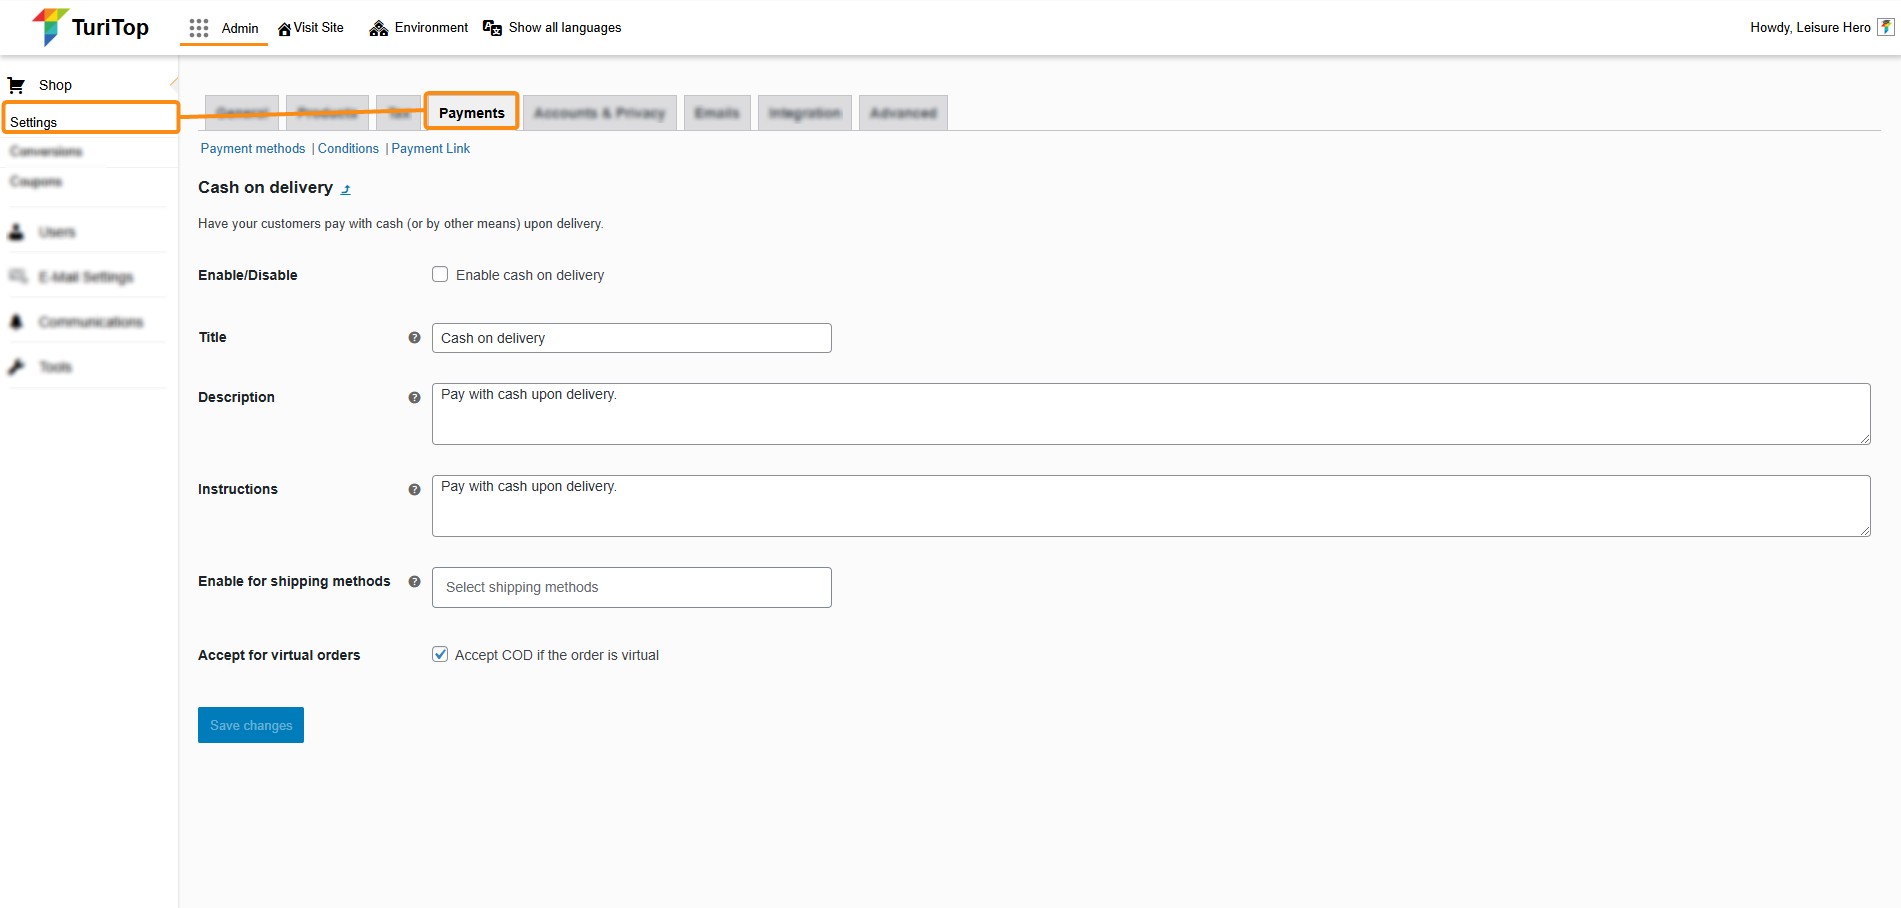The height and width of the screenshot is (908, 1901).
Task: Click the Save changes button
Action: (x=251, y=725)
